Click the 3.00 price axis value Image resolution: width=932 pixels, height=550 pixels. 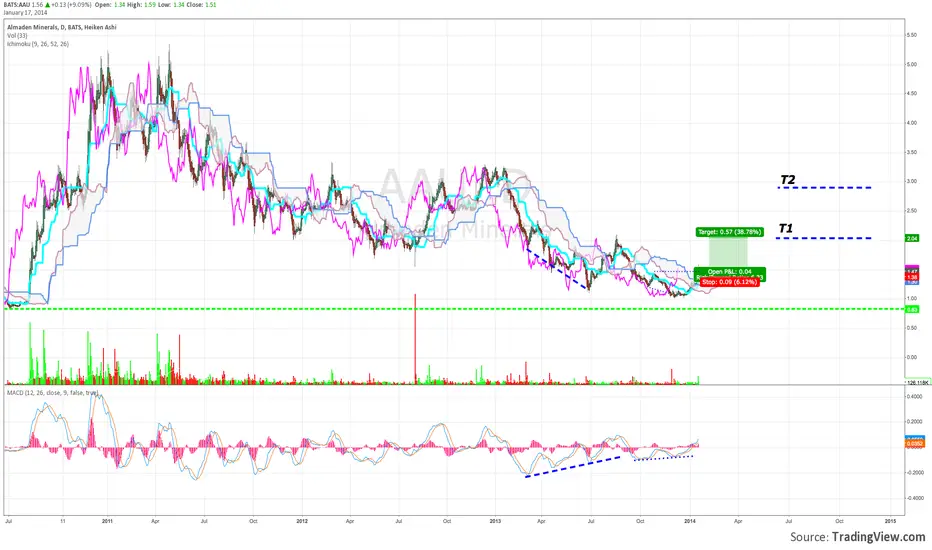click(x=911, y=181)
